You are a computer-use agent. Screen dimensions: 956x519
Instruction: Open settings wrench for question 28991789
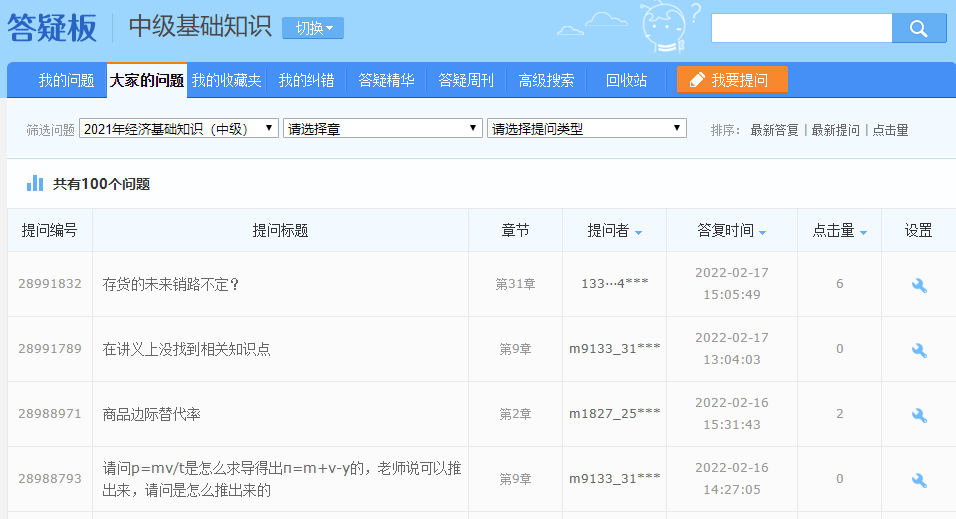tap(919, 350)
